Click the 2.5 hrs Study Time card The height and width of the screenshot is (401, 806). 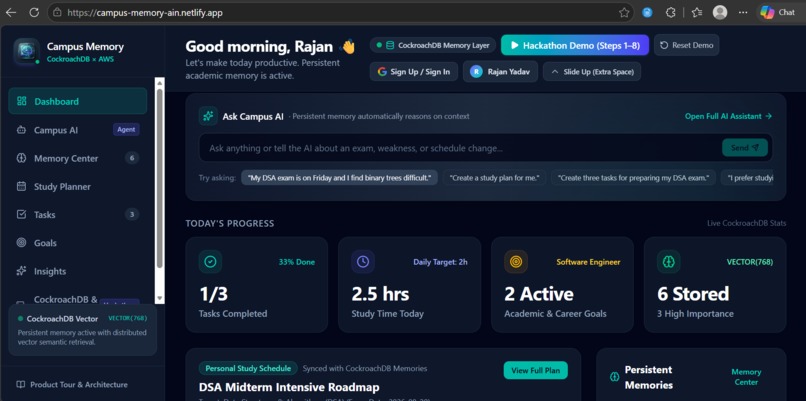point(410,285)
